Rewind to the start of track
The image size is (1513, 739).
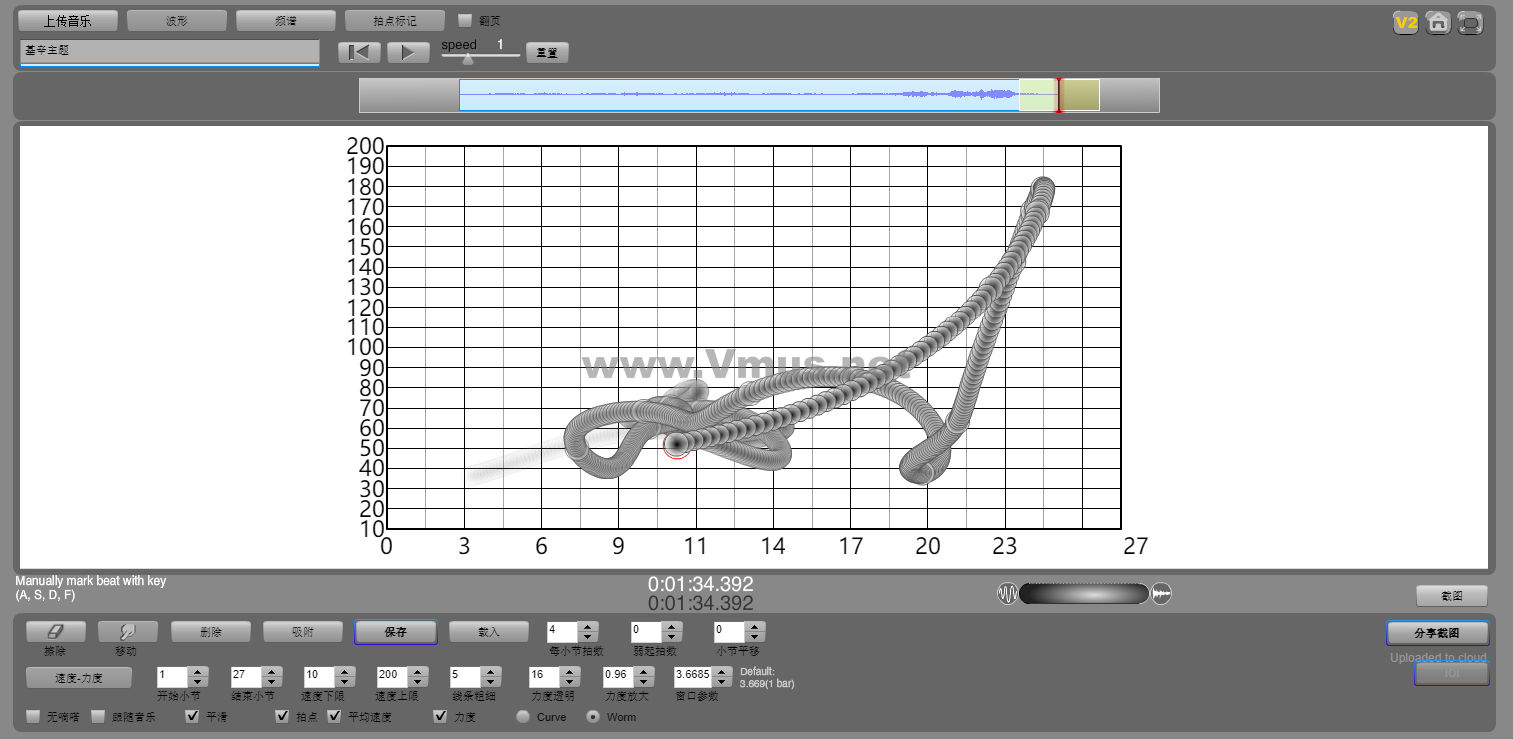pyautogui.click(x=359, y=53)
